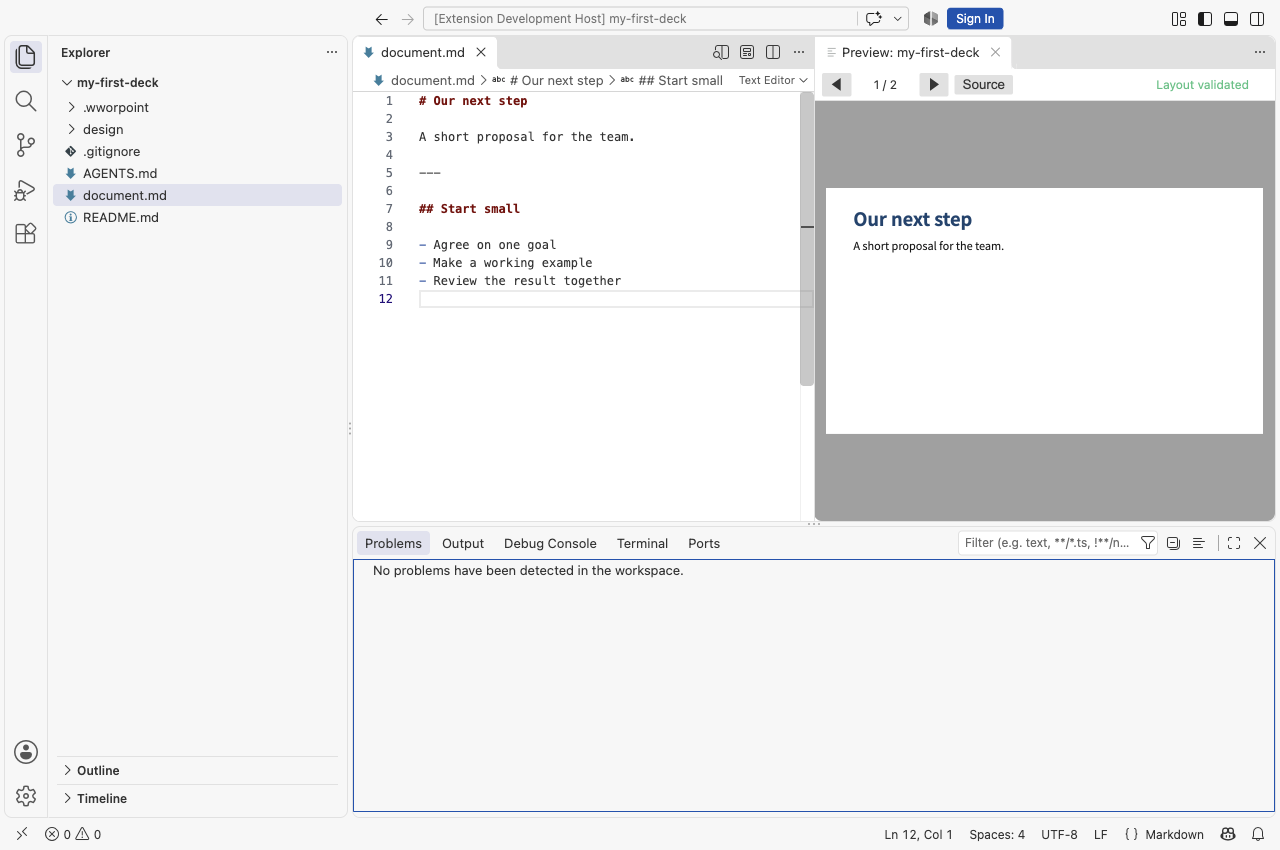The image size is (1280, 850).
Task: Split the editor right
Action: 773,52
